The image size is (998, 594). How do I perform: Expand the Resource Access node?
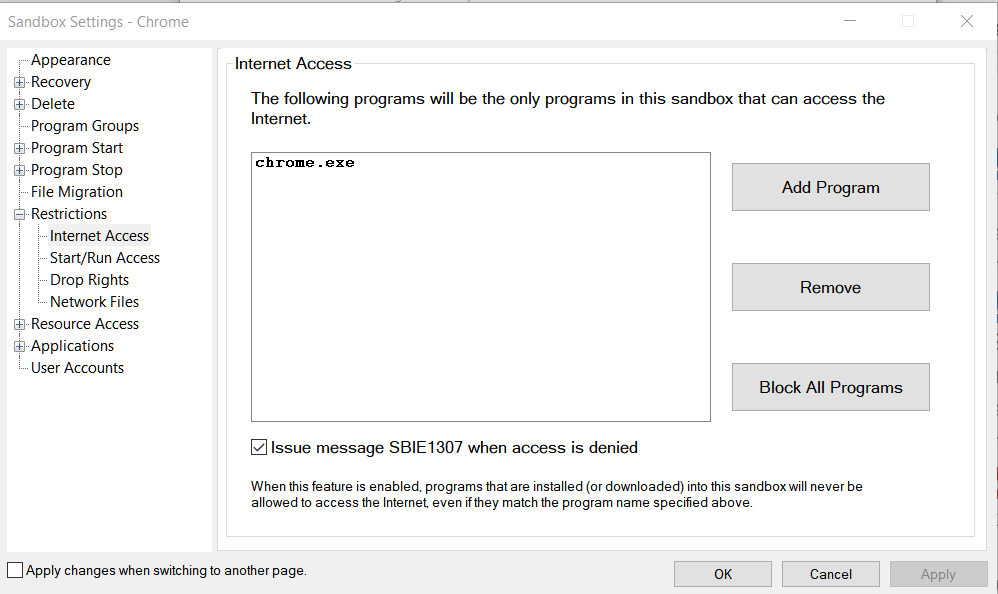point(20,324)
